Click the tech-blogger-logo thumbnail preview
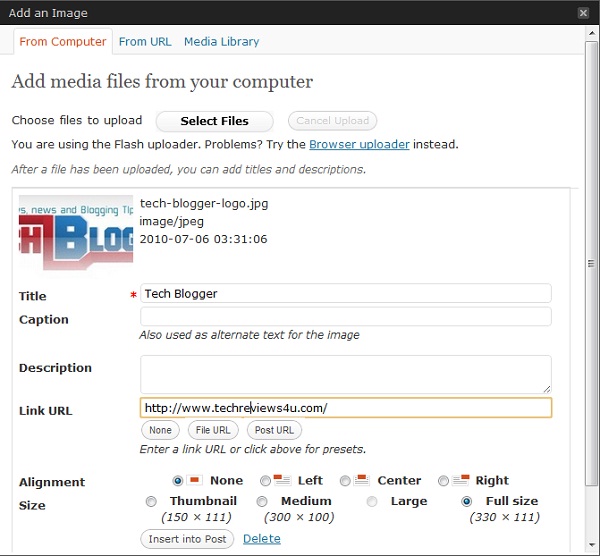 click(76, 233)
